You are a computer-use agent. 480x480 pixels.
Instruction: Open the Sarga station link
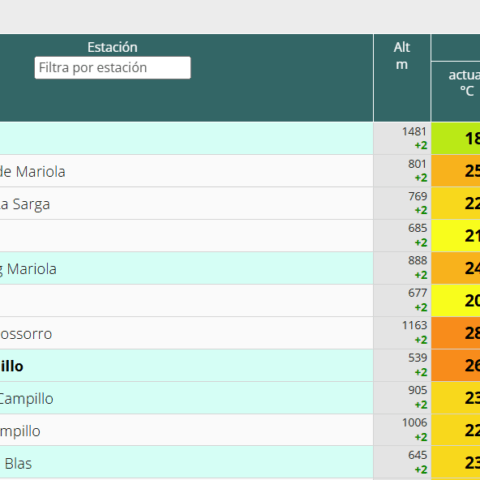coord(25,204)
